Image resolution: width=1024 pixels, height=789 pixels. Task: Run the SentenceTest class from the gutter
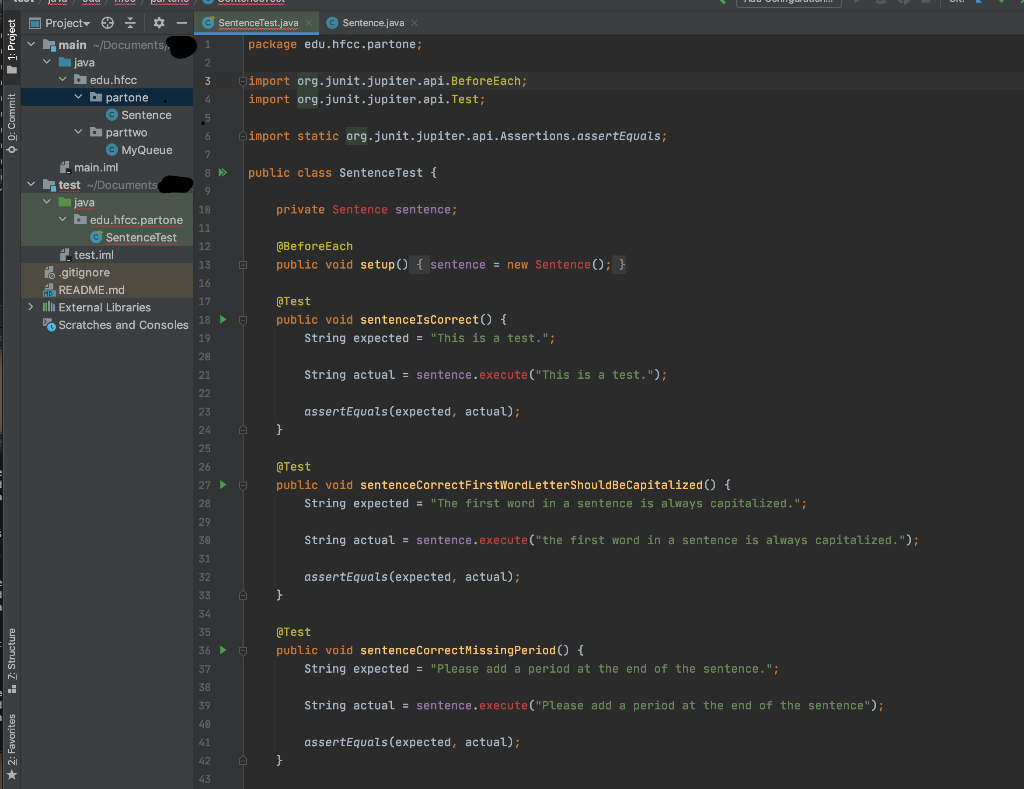(223, 172)
